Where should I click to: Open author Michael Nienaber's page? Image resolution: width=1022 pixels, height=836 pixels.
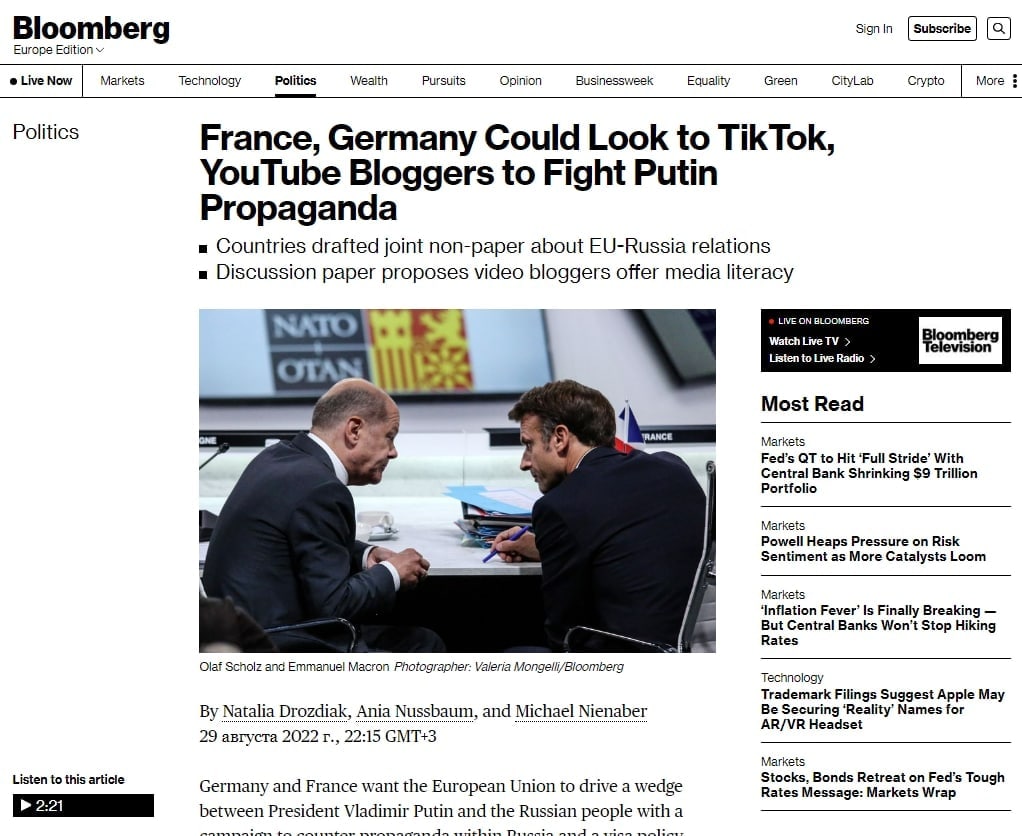point(581,711)
